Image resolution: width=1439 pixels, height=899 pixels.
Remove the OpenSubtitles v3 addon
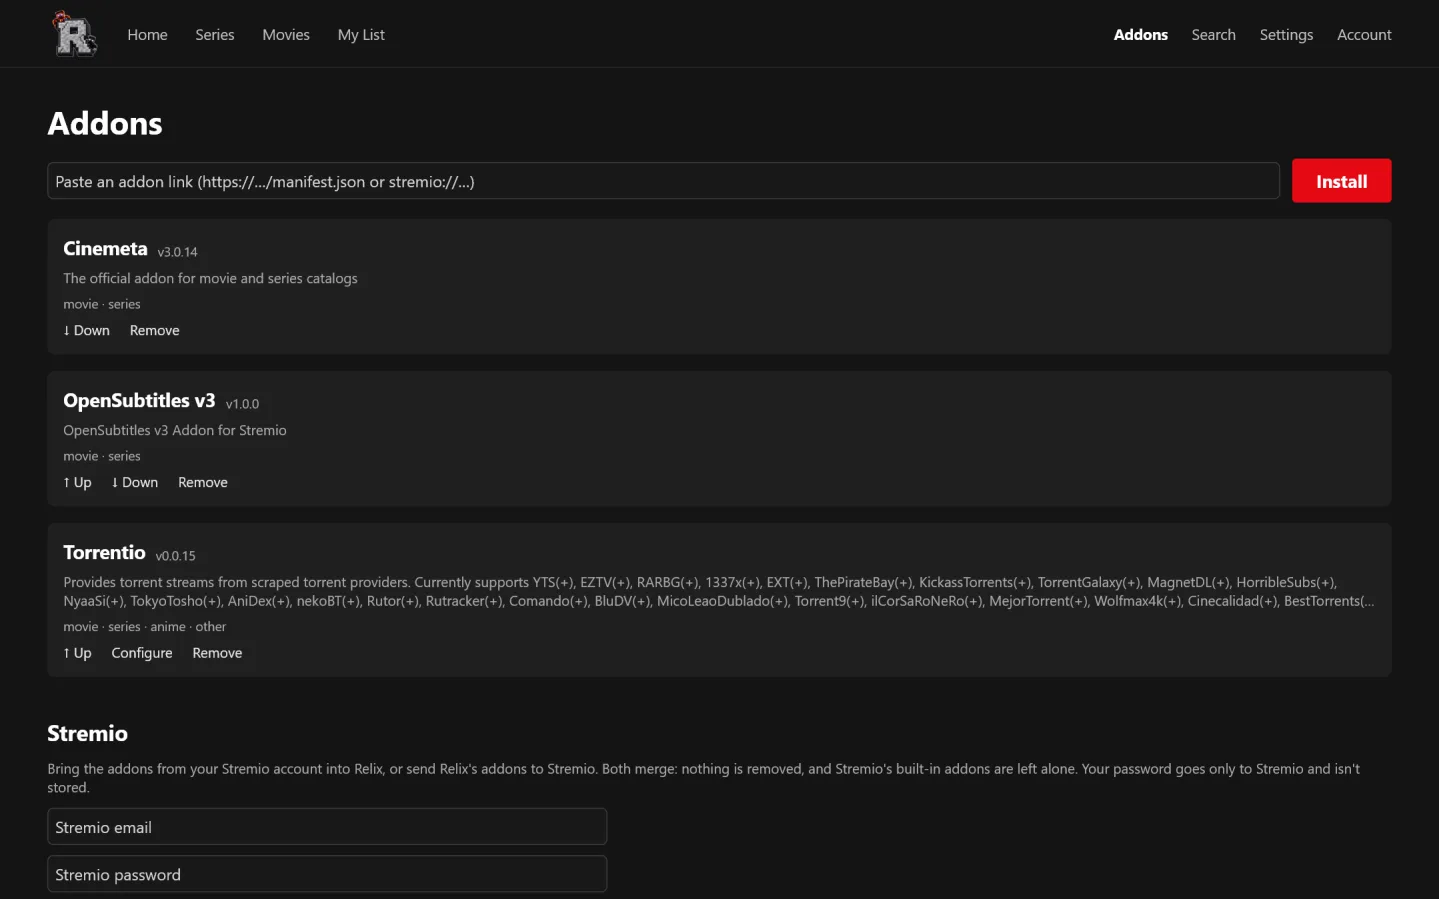coord(203,483)
